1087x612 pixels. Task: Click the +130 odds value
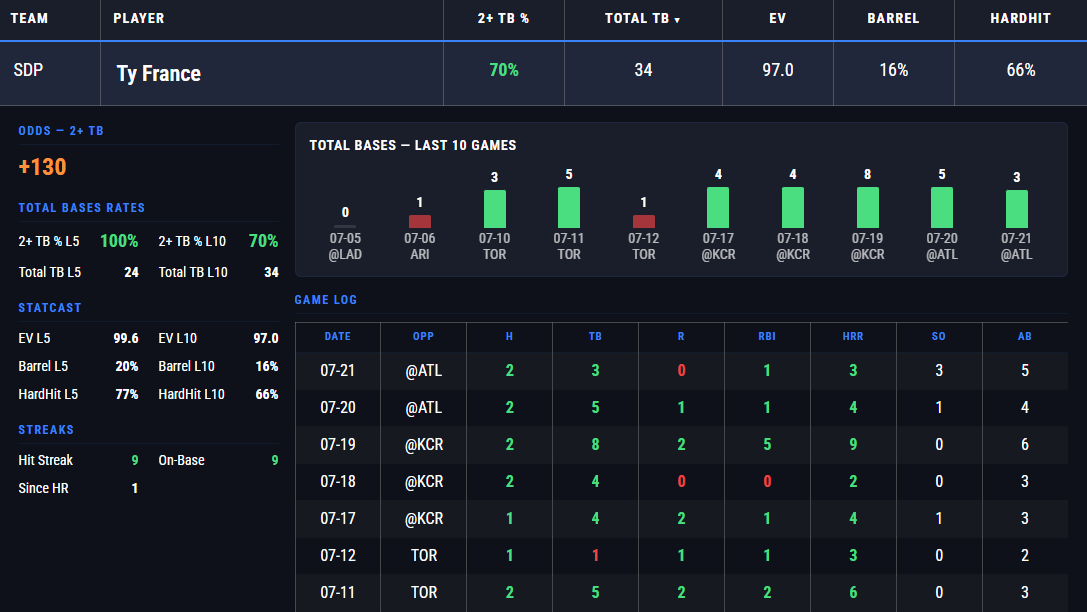coord(42,167)
